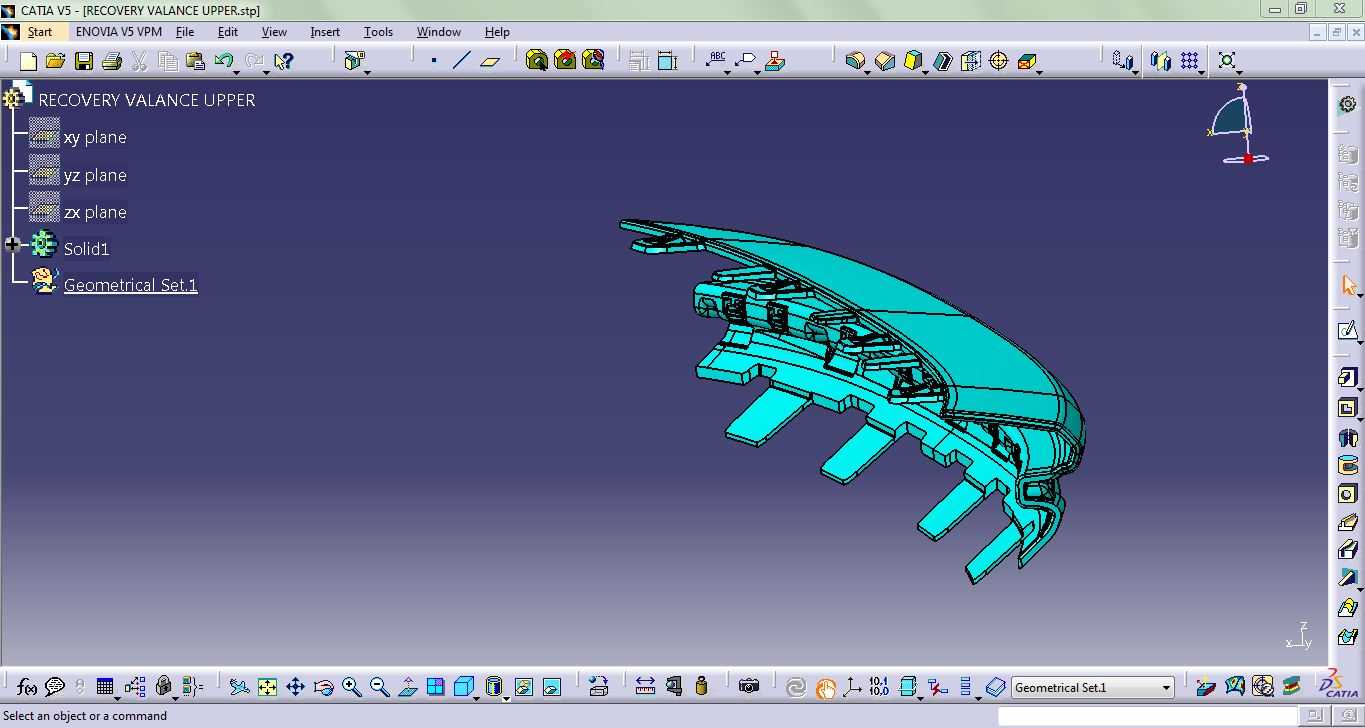Viewport: 1365px width, 728px height.
Task: Toggle the Hide/Show icon
Action: click(x=523, y=687)
